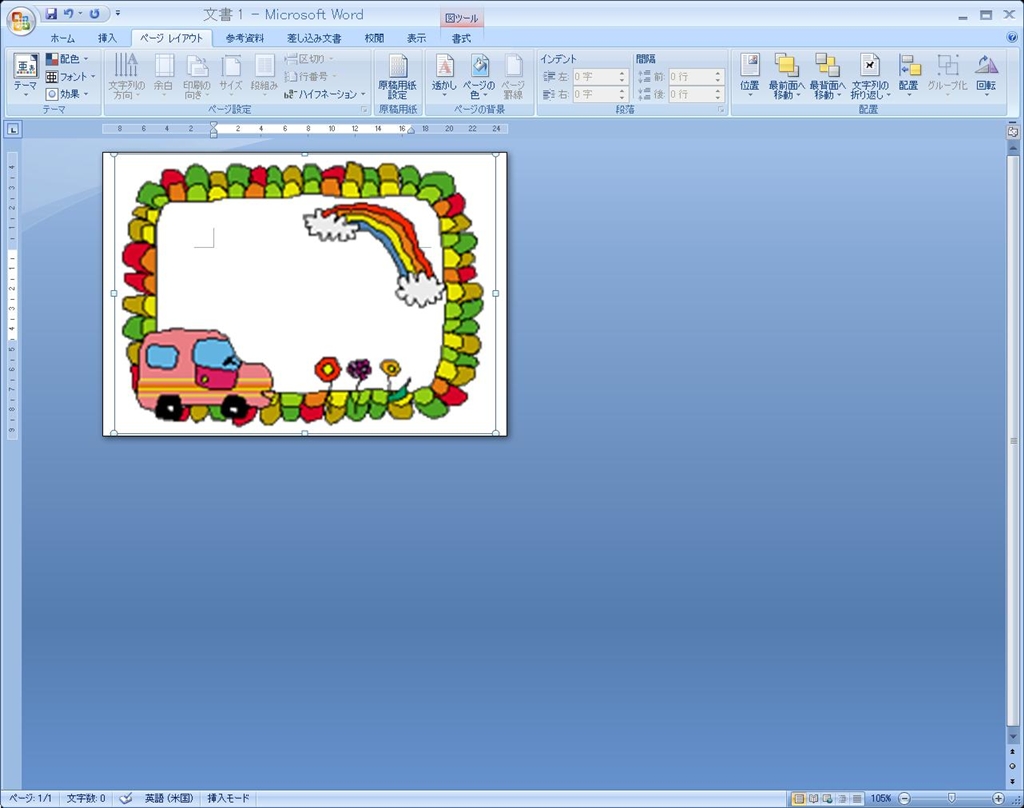Switch to the 校閲 tab

pyautogui.click(x=374, y=39)
